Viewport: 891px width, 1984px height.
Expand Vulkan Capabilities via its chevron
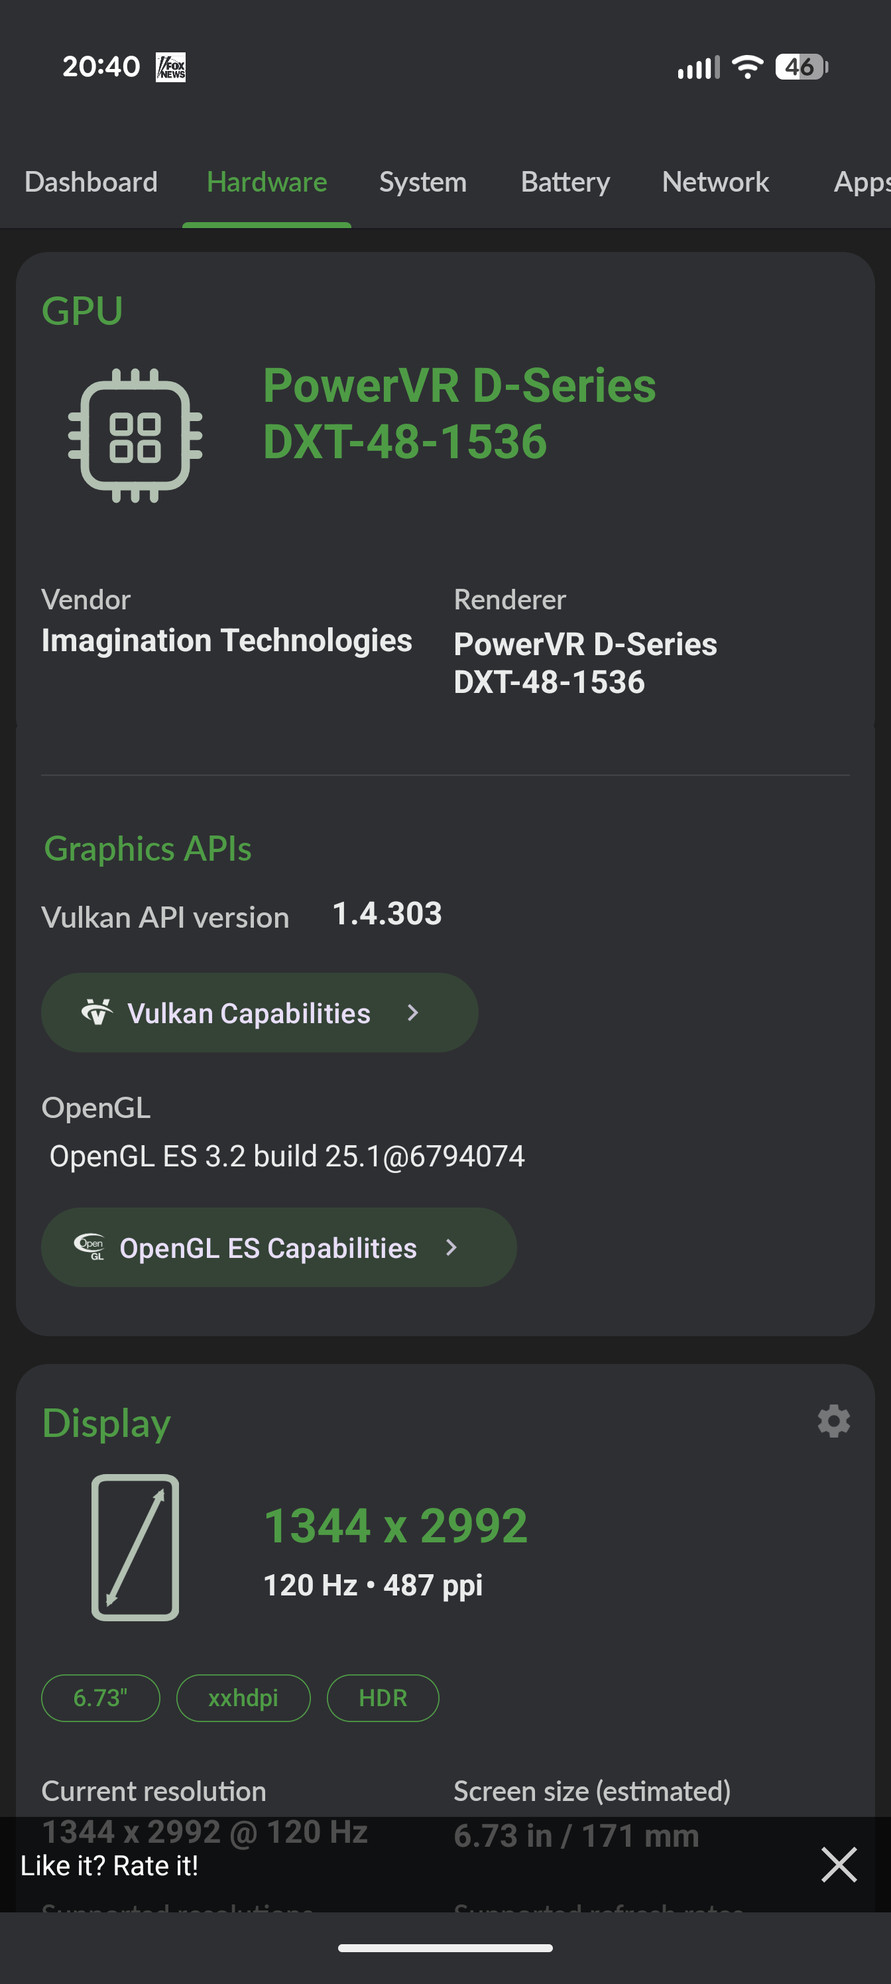(x=413, y=1012)
